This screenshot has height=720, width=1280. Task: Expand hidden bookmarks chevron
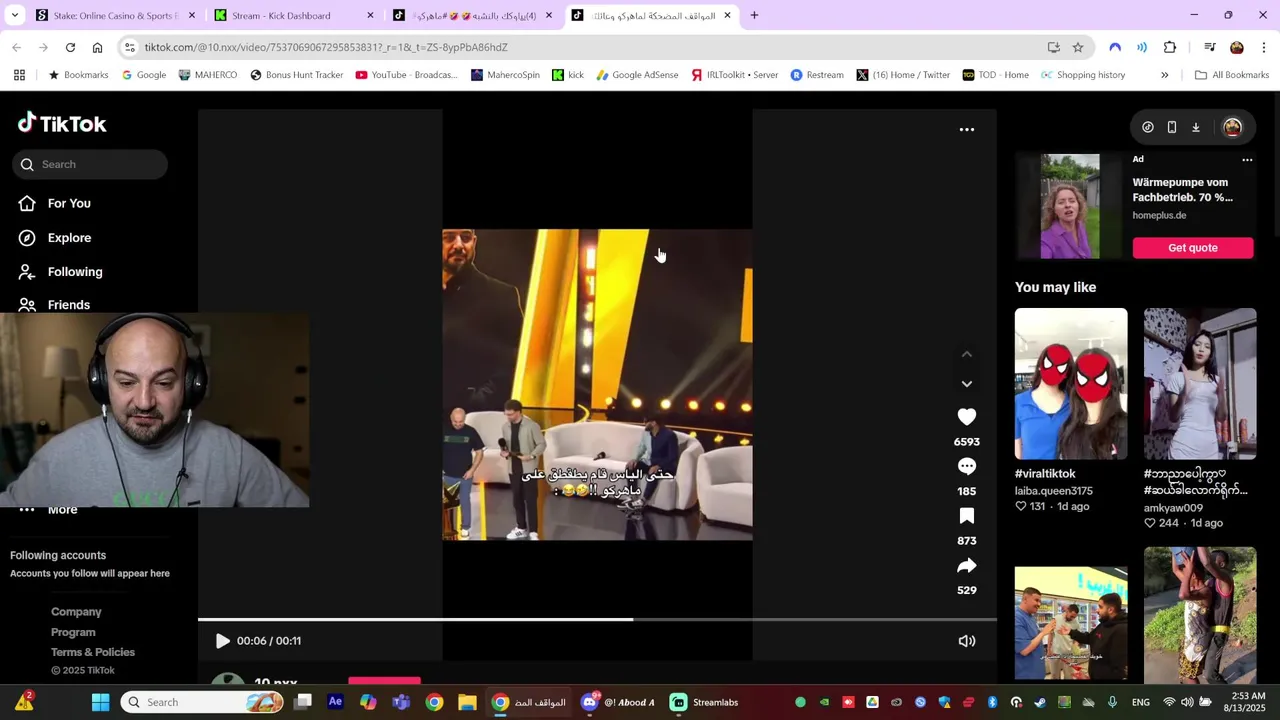pyautogui.click(x=1164, y=75)
